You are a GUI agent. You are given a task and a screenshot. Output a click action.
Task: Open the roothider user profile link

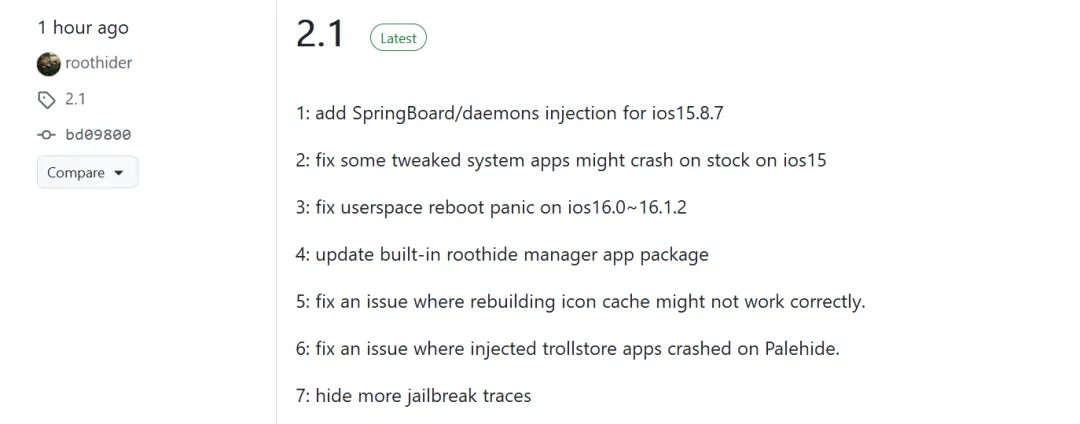(98, 63)
